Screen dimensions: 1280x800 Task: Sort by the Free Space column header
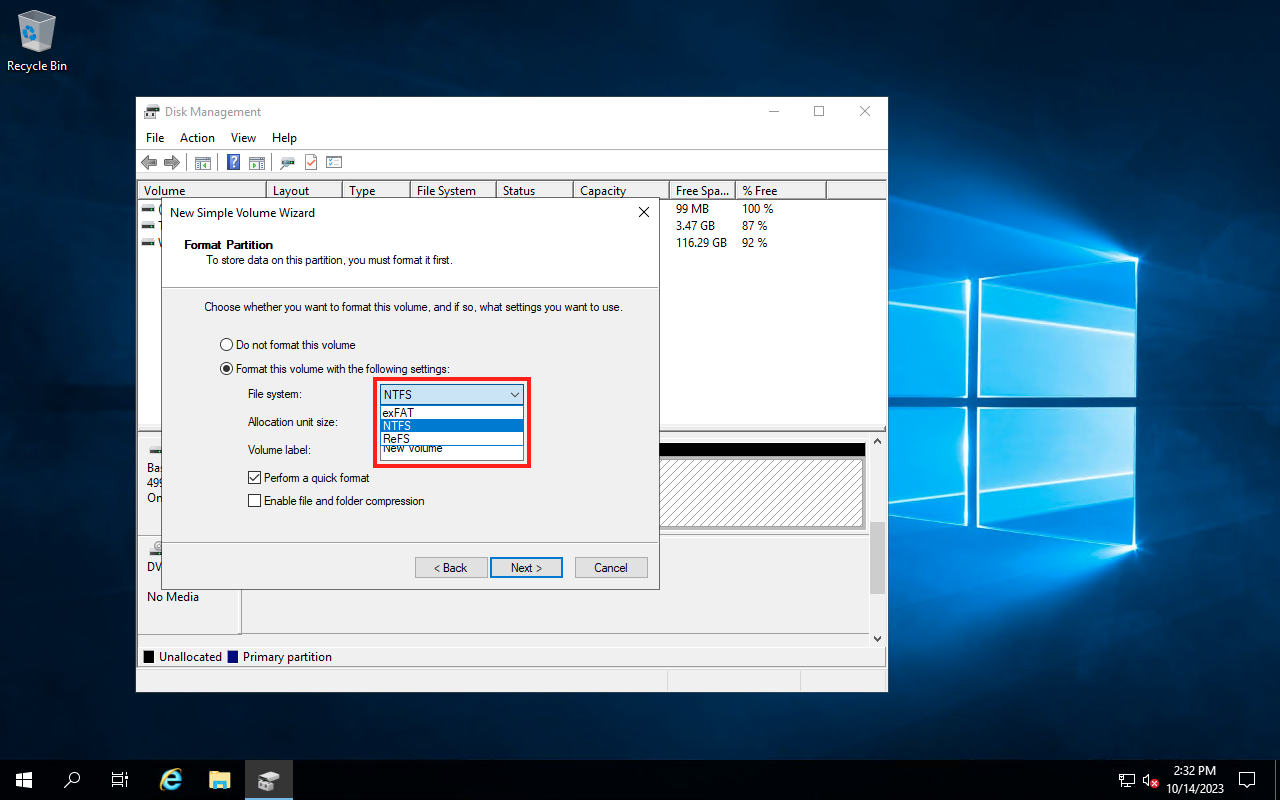tap(702, 190)
